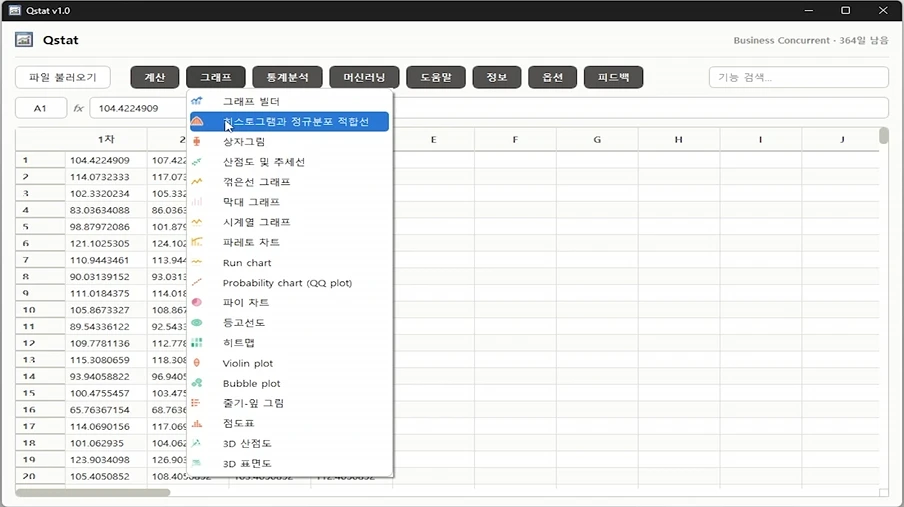The image size is (904, 507).
Task: Open the 옵션 dropdown
Action: (552, 77)
